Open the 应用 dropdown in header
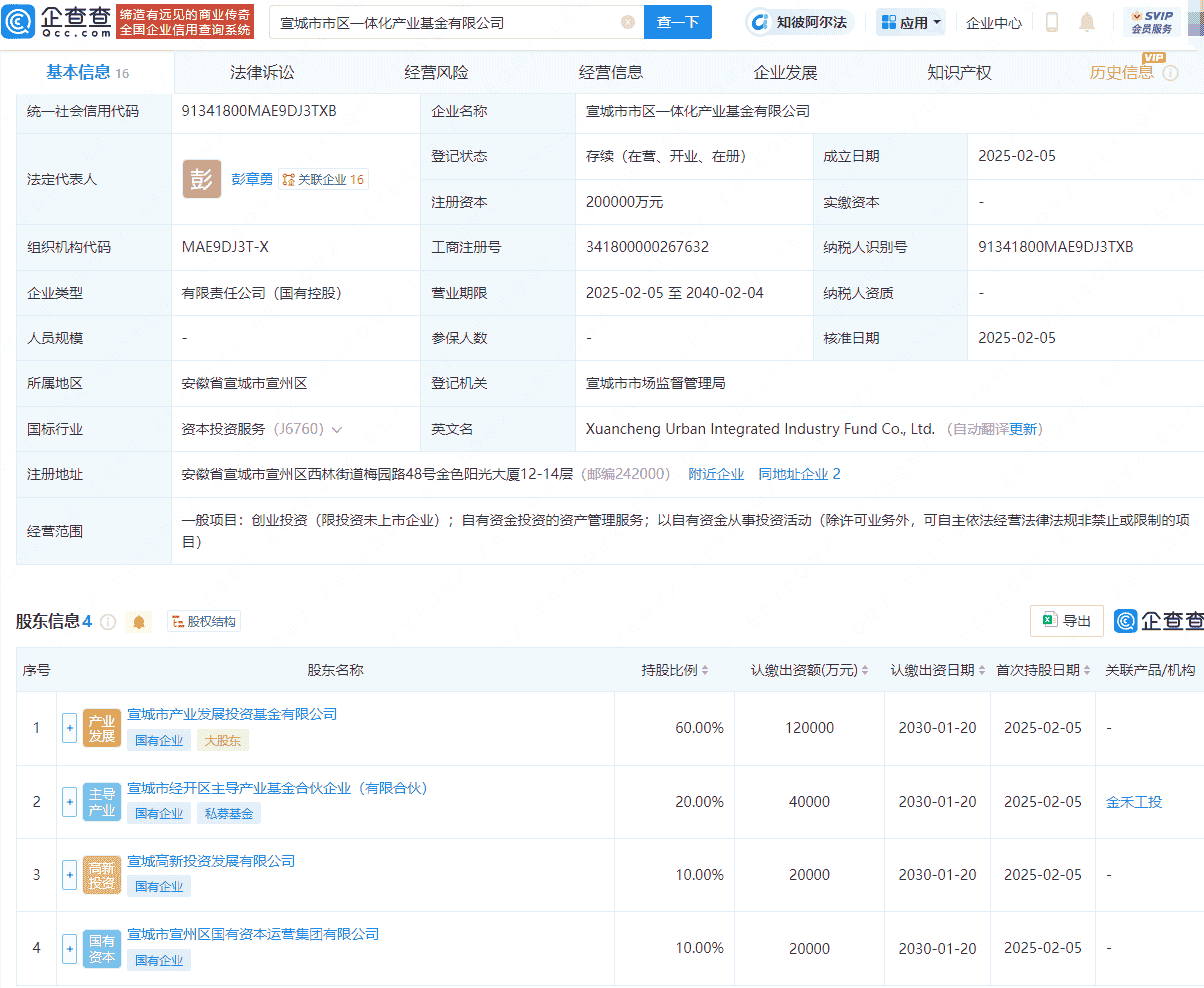 (910, 21)
